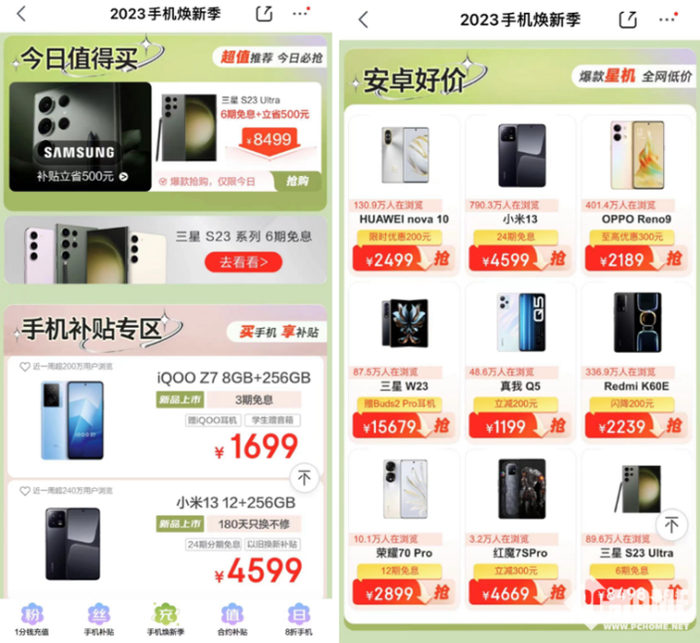This screenshot has height=643, width=700.
Task: Tap the share icon on left screen
Action: point(264,13)
